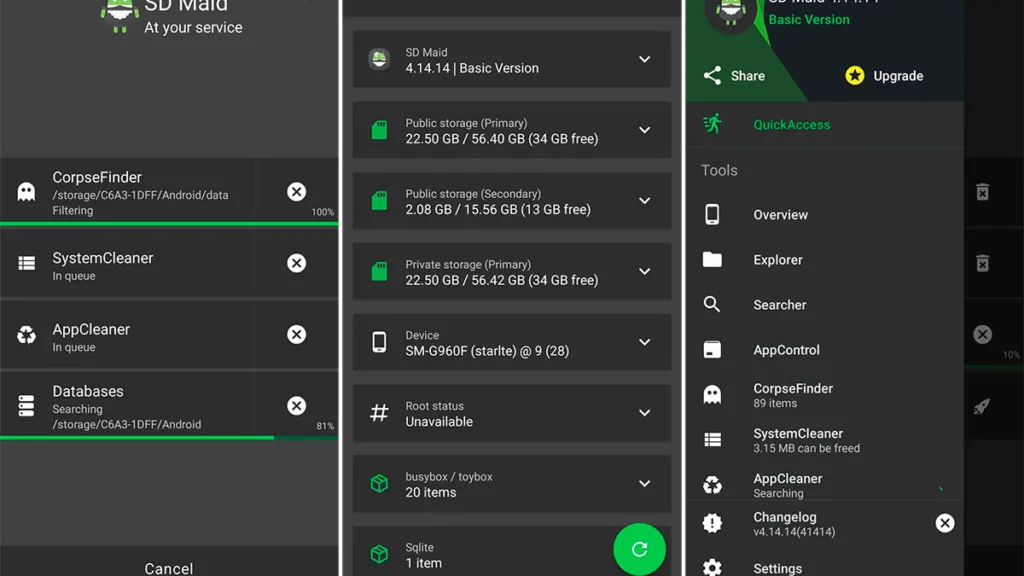Click the rocket icon behind the drawer
This screenshot has width=1024, height=576.
pyautogui.click(x=982, y=406)
